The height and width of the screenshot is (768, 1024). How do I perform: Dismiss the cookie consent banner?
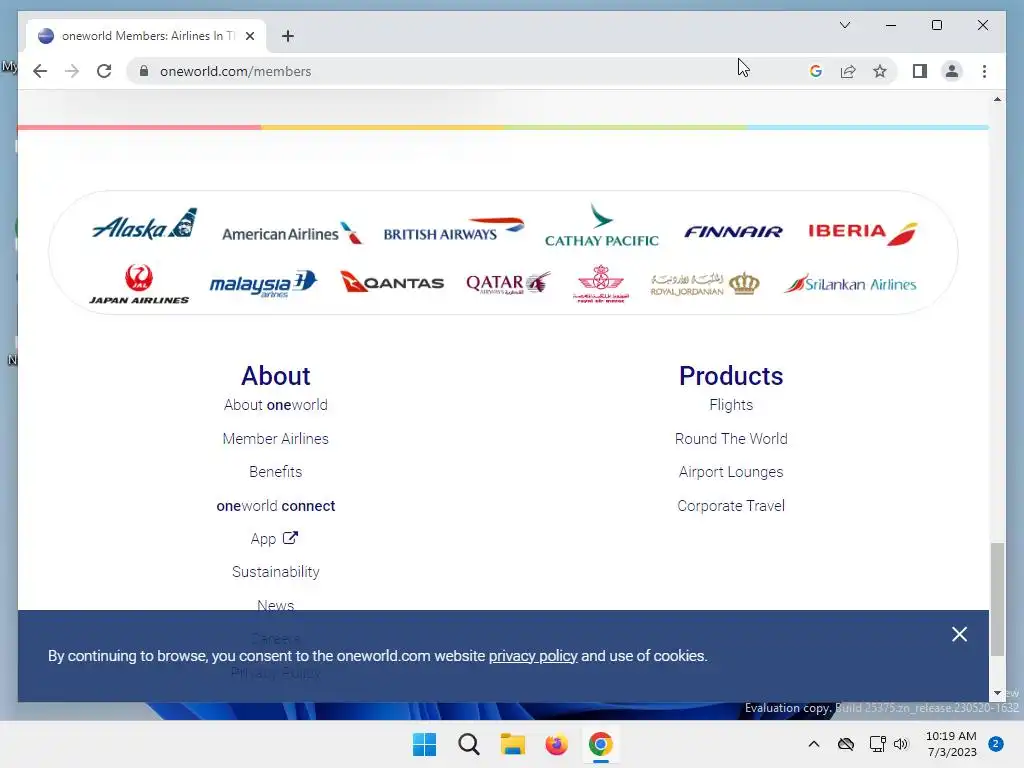point(959,634)
